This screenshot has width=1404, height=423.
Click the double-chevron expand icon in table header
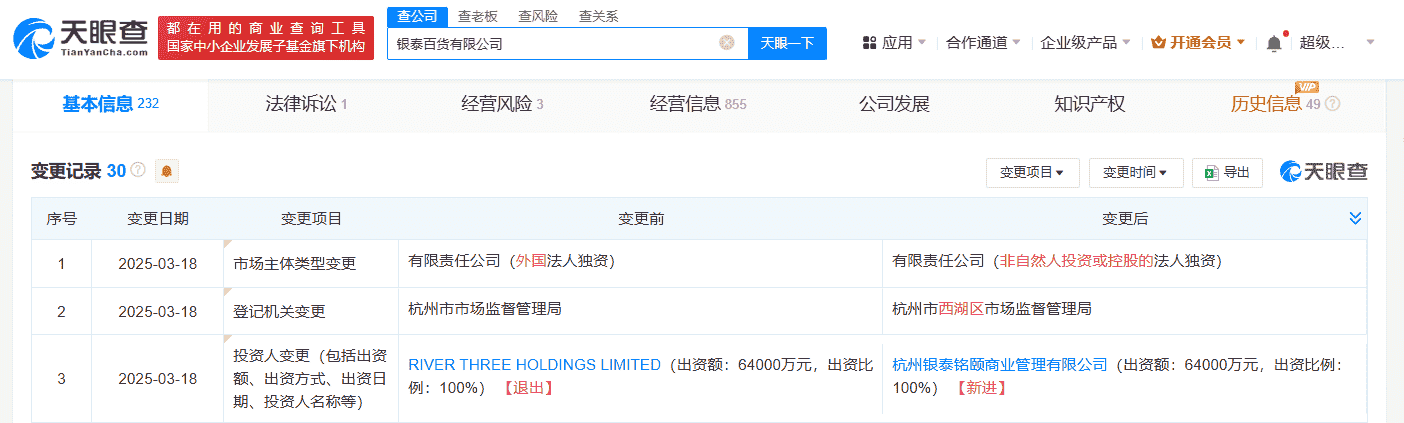pos(1355,218)
